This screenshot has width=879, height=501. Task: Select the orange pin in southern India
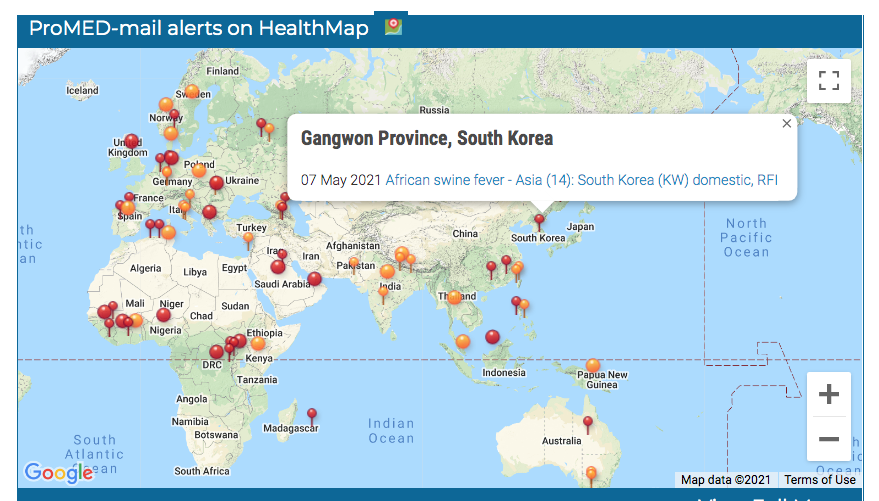(x=383, y=294)
